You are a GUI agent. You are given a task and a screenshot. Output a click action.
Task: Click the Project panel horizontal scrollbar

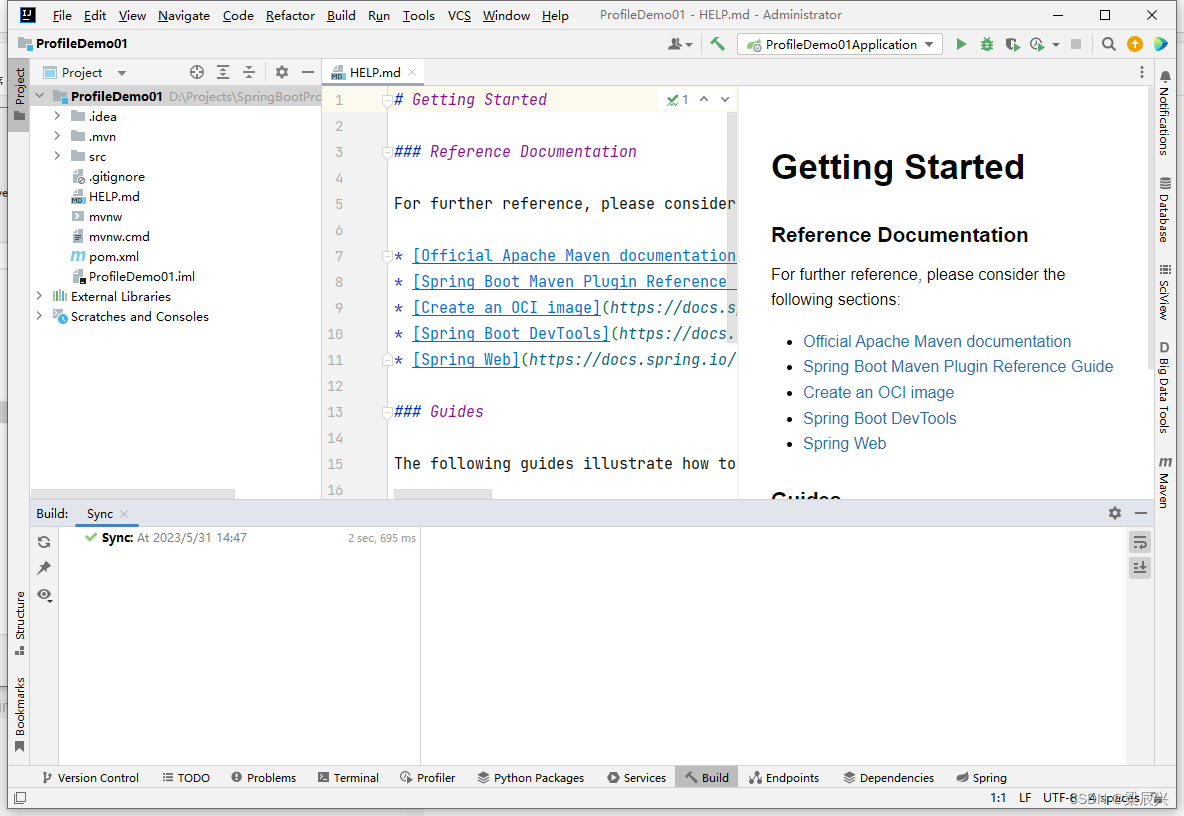coord(133,494)
